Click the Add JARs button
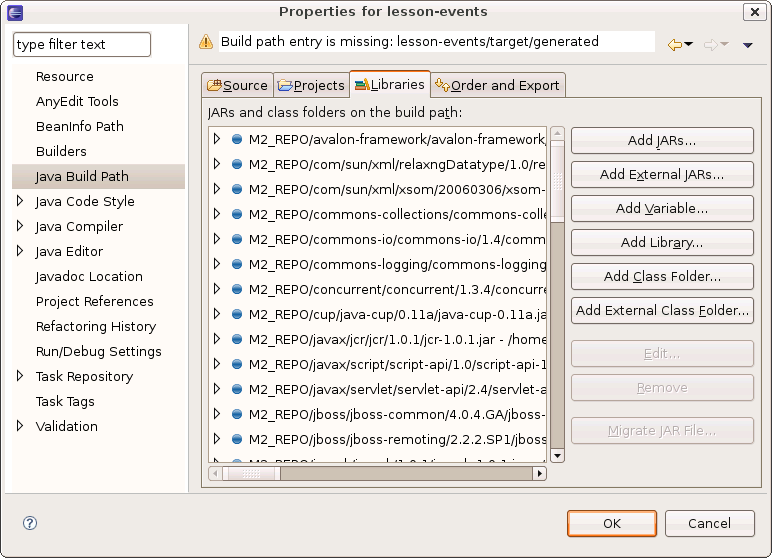This screenshot has height=558, width=772. pyautogui.click(x=662, y=141)
